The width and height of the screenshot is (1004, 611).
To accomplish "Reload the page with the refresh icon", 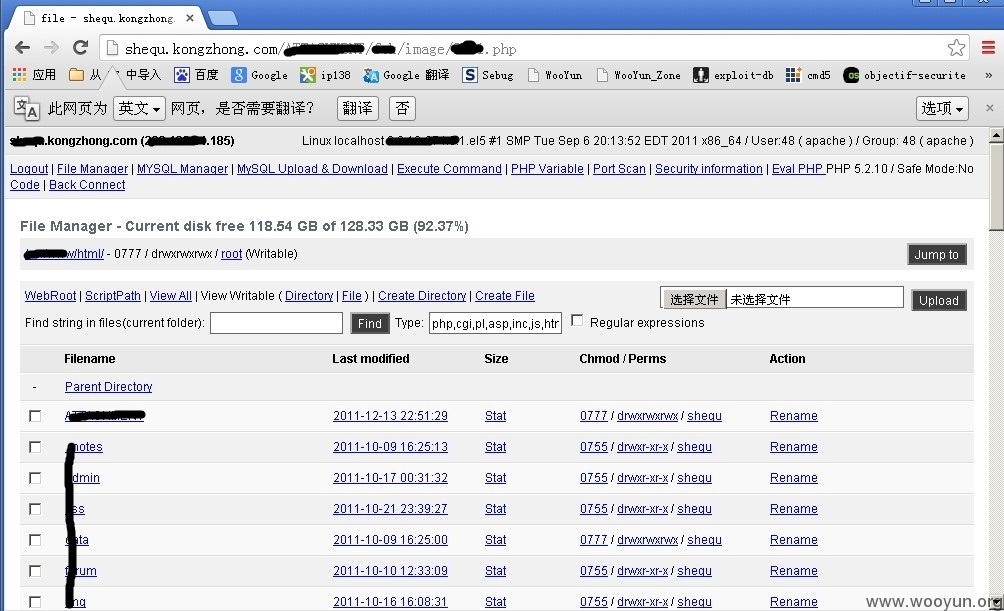I will (80, 47).
